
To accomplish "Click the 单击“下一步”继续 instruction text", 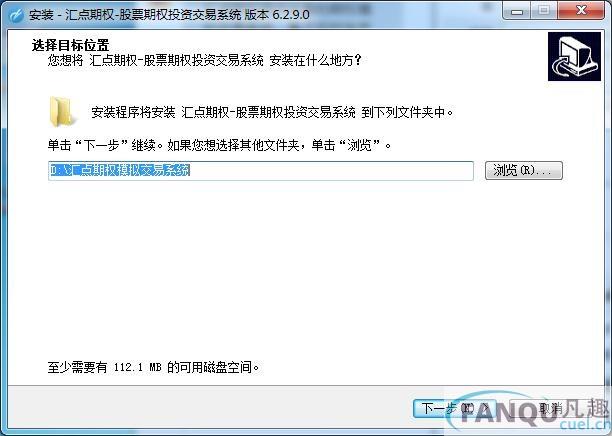I will click(x=219, y=146).
